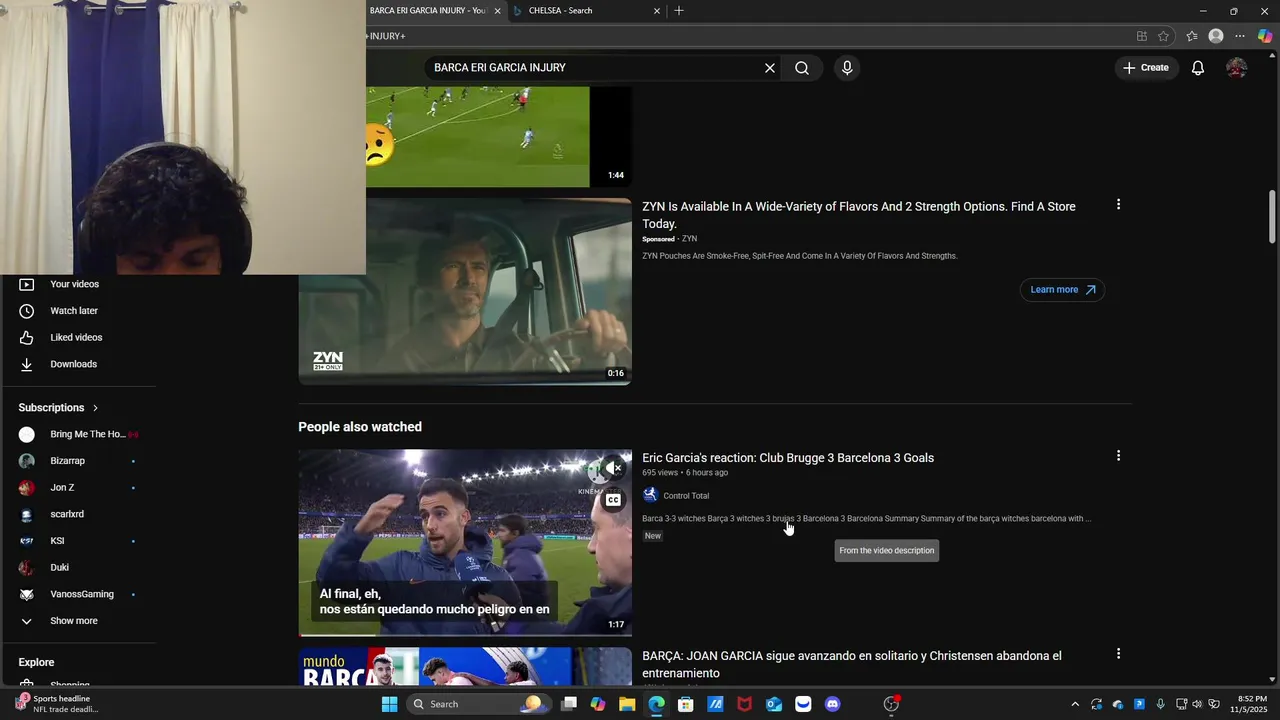This screenshot has width=1280, height=720.
Task: Add this page to favorites star
Action: point(1163,36)
